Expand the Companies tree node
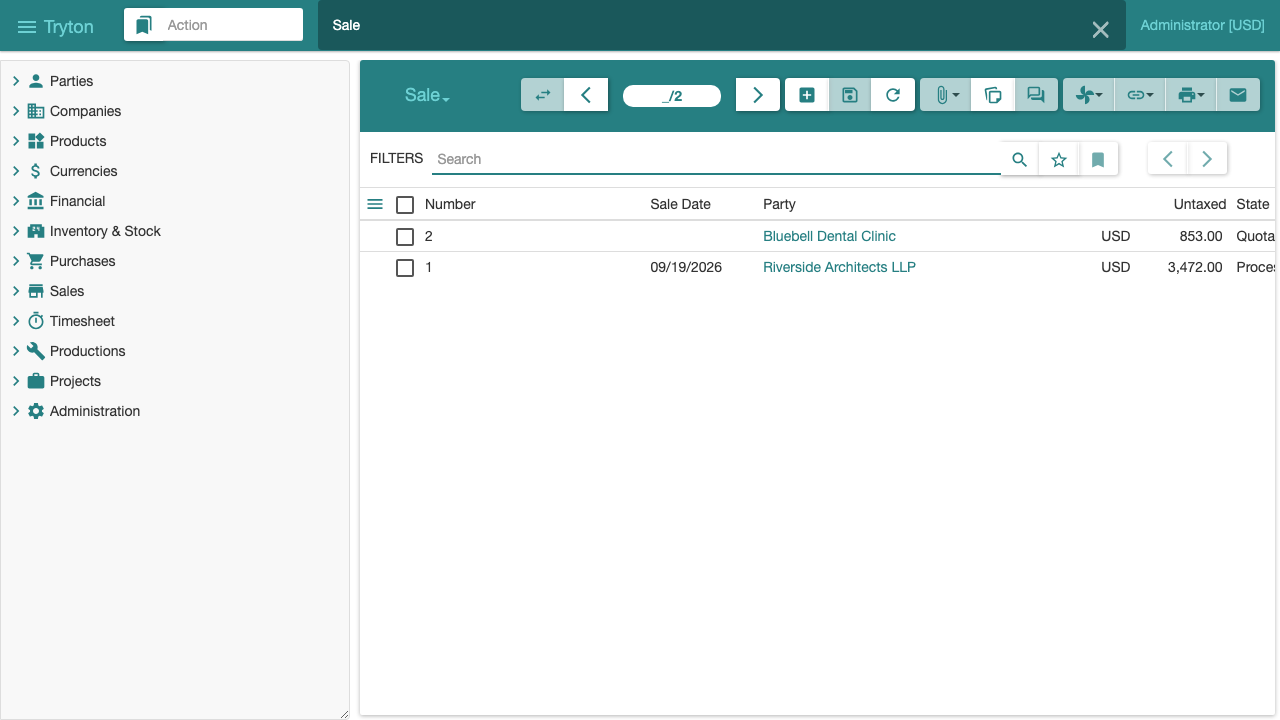The height and width of the screenshot is (720, 1280). tap(16, 111)
